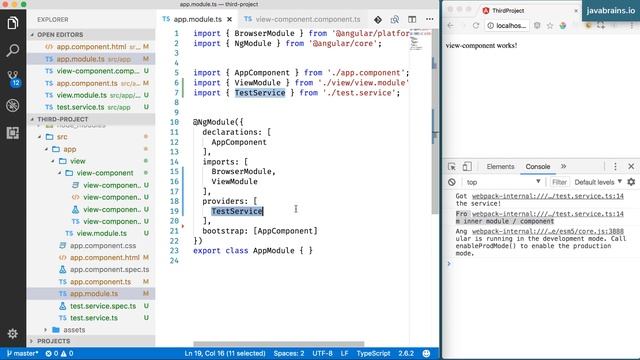Close the app.module.ts editor tab
The width and height of the screenshot is (640, 360).
(229, 19)
